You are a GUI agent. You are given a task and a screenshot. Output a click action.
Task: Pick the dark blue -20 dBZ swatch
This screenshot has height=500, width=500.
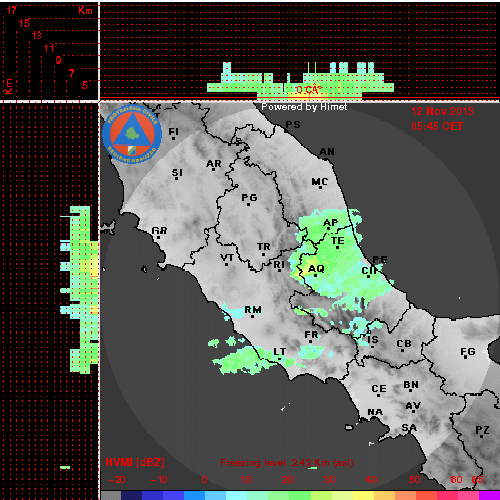[x=131, y=495]
